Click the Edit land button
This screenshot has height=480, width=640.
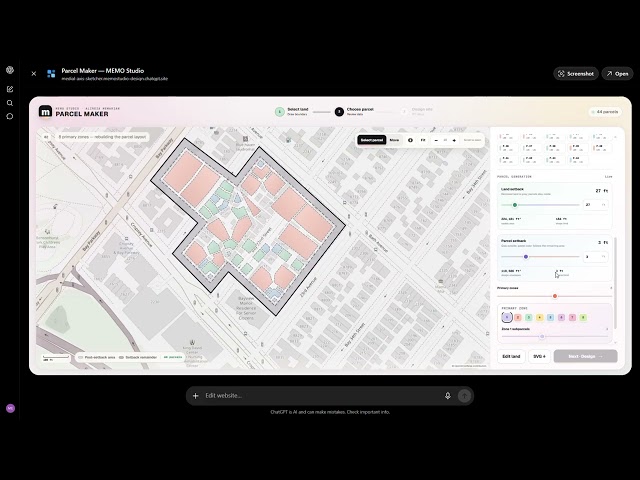(511, 356)
